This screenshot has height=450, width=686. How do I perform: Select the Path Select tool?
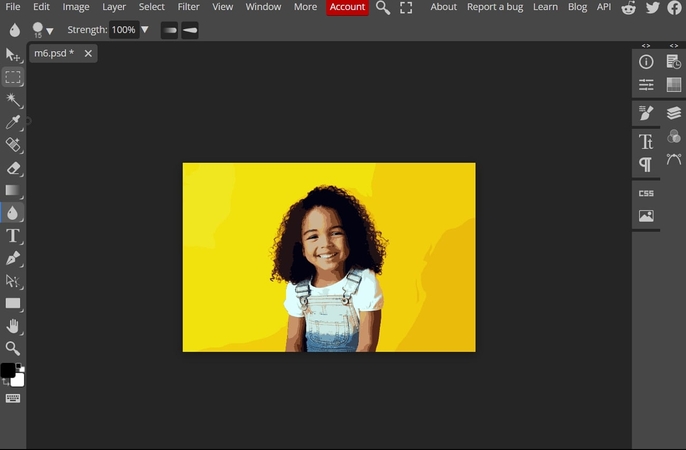tap(13, 281)
